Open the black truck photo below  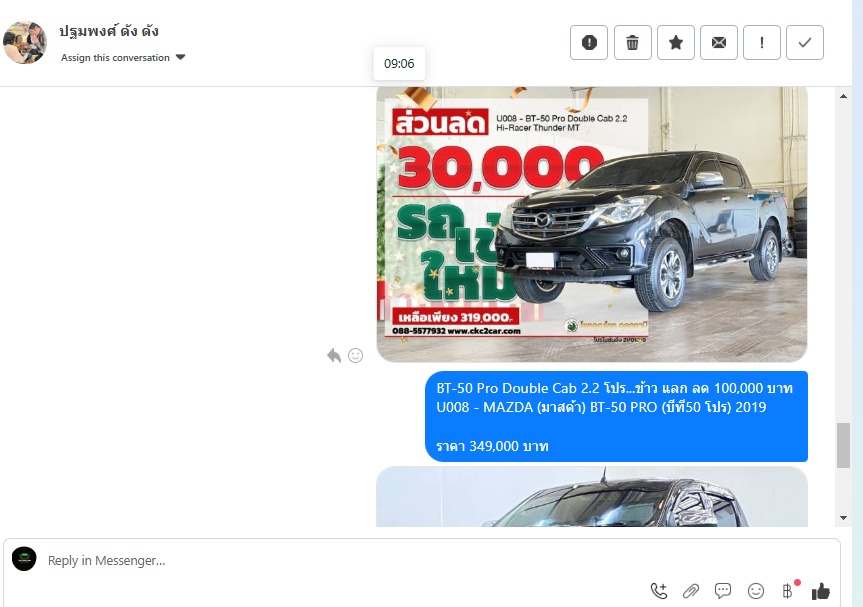tap(592, 496)
